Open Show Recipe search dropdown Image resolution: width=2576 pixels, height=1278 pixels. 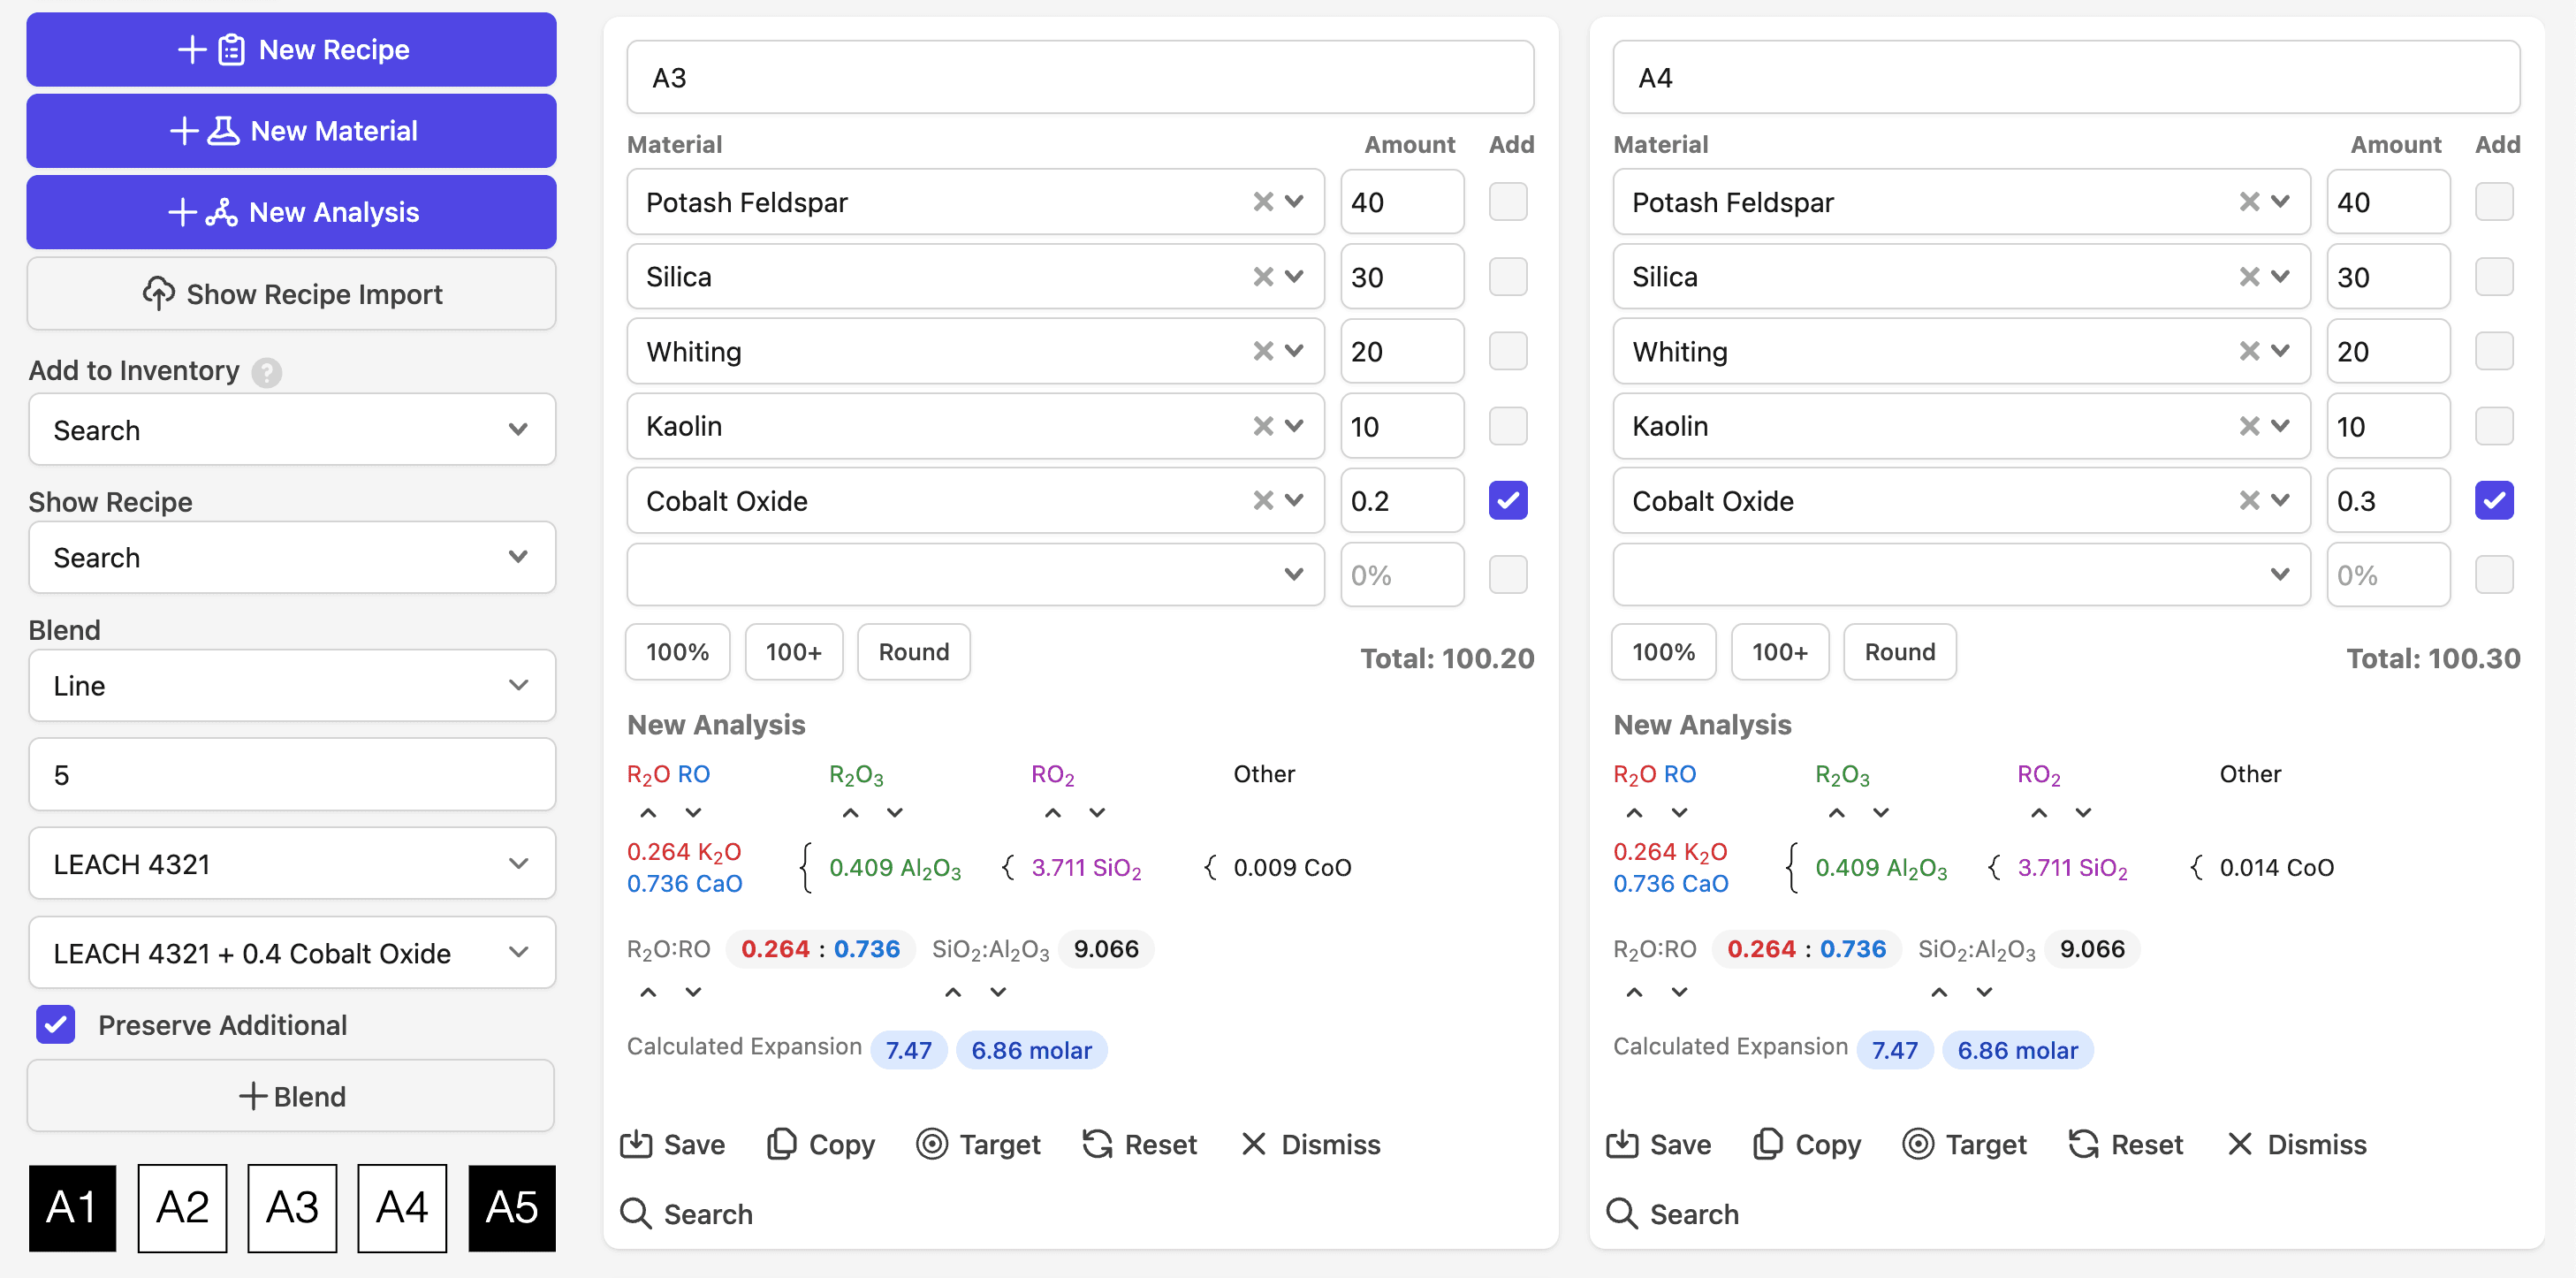tap(291, 558)
